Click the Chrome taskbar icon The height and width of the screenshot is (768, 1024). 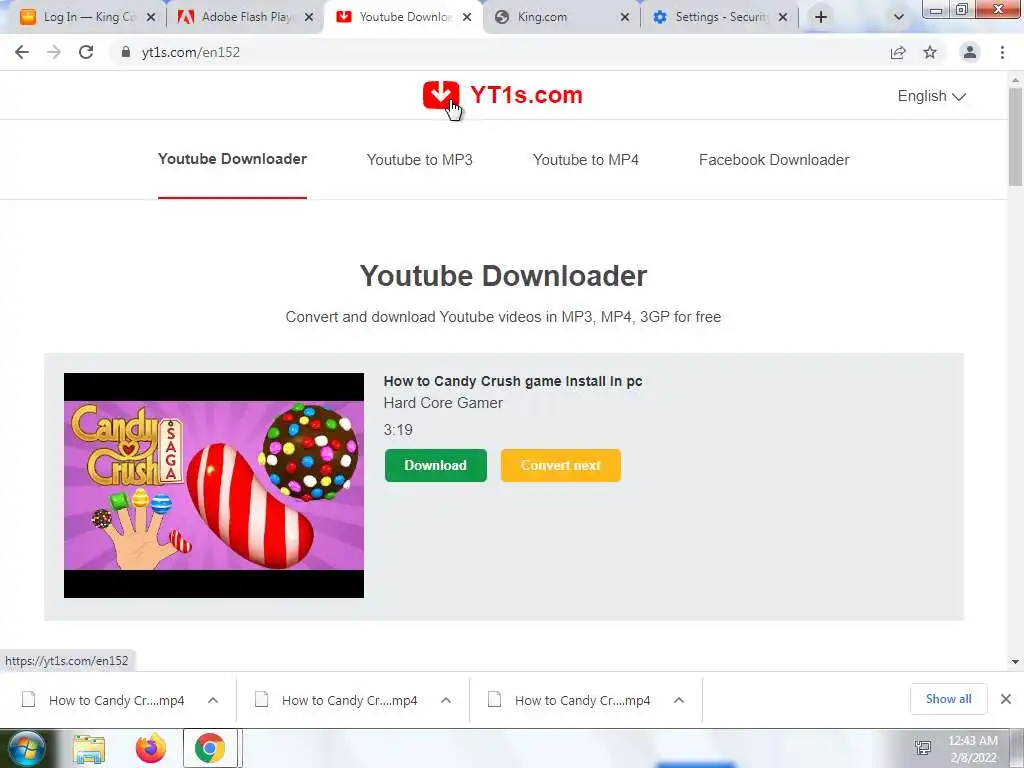tap(210, 748)
